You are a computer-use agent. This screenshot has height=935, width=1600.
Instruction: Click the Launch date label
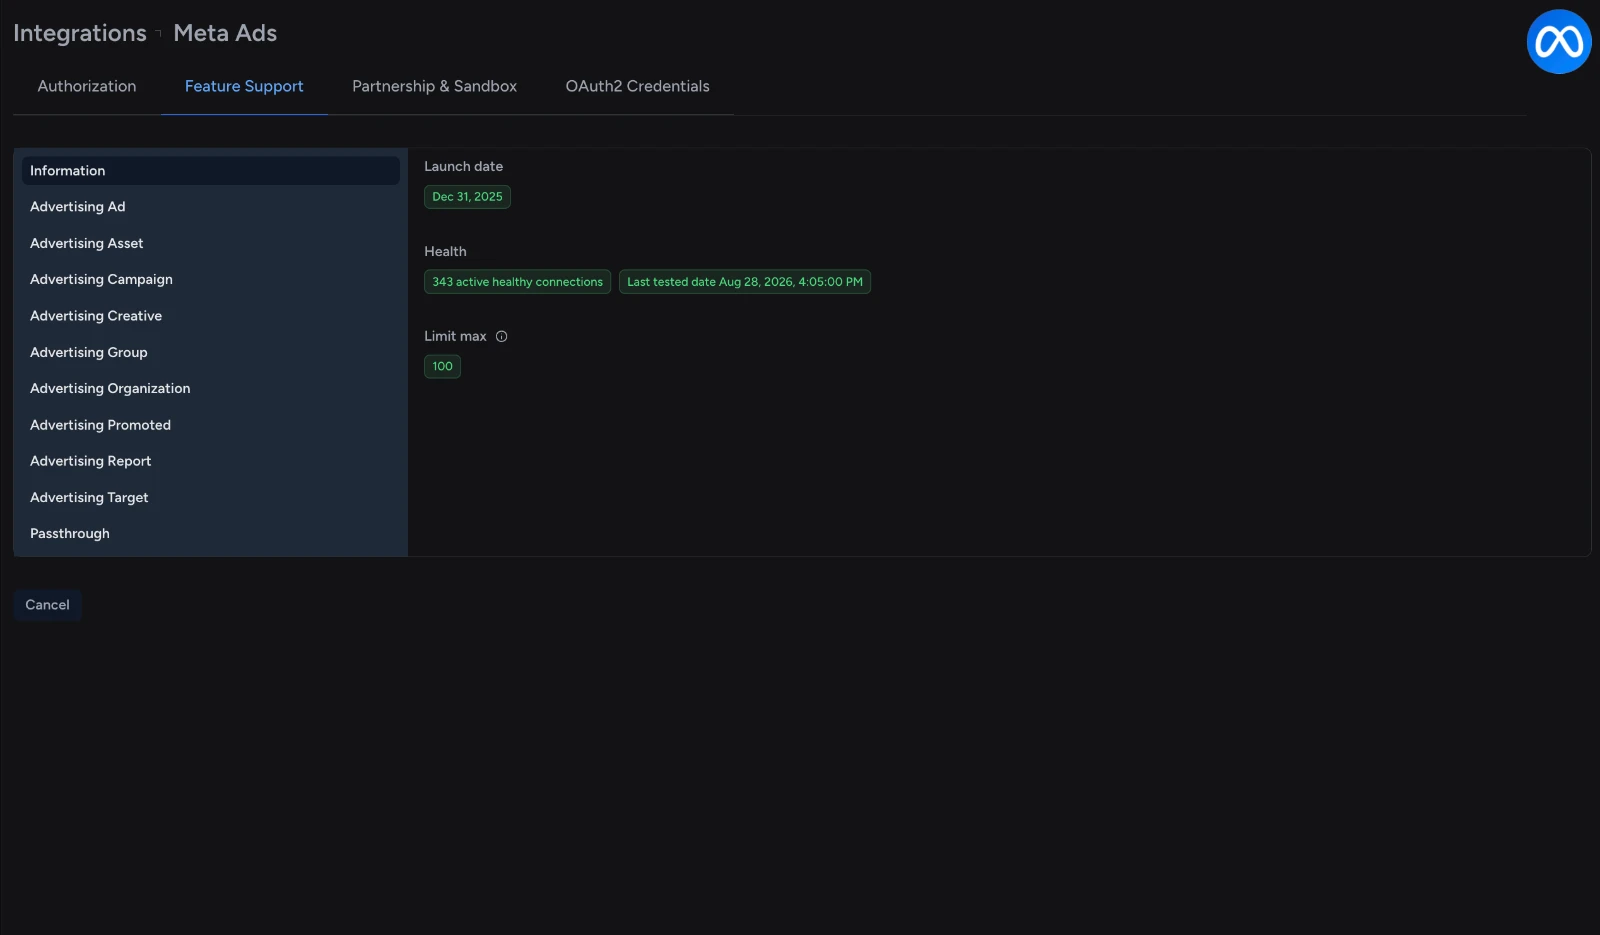[463, 167]
